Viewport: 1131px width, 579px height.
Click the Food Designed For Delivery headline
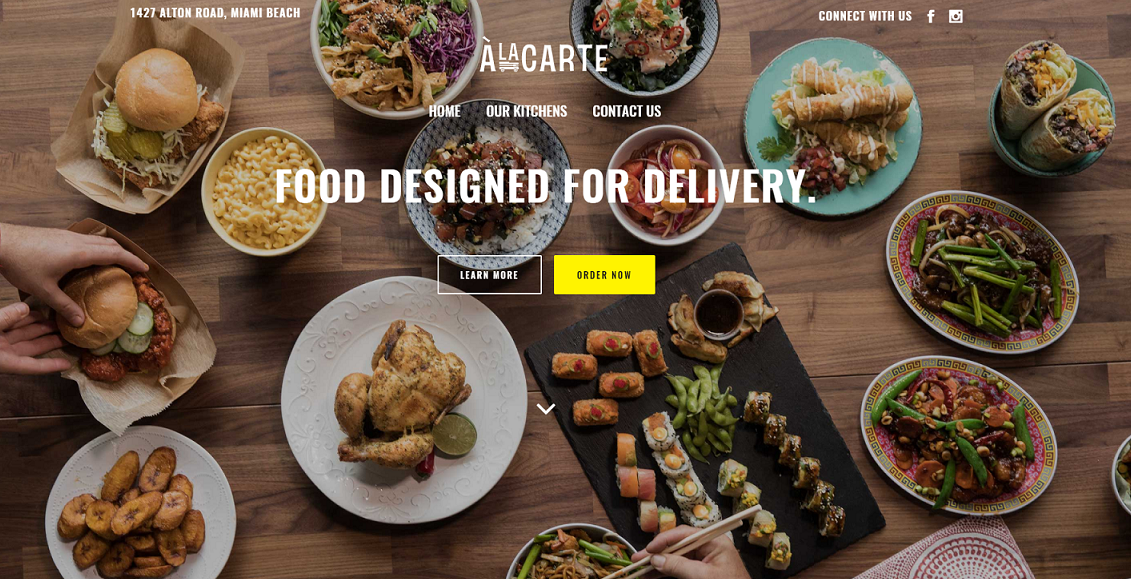coord(546,186)
